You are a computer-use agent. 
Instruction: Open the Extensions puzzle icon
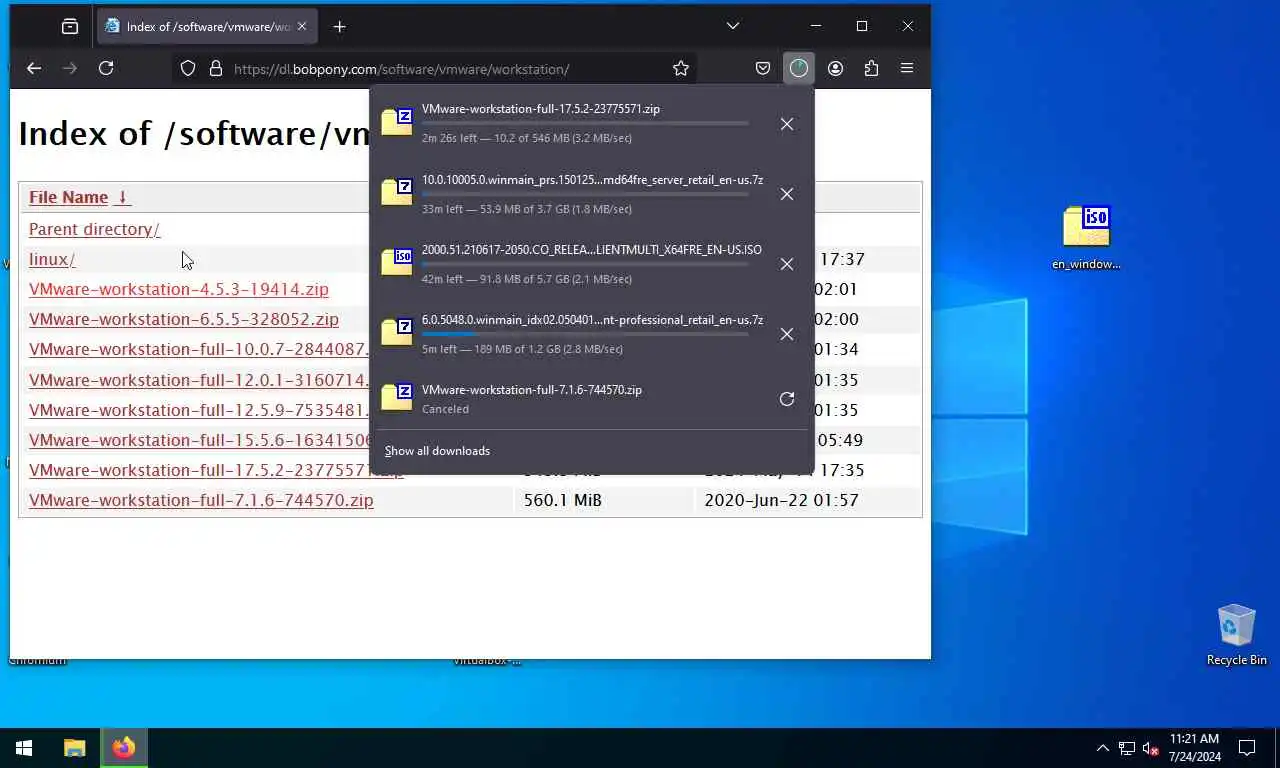pos(871,68)
